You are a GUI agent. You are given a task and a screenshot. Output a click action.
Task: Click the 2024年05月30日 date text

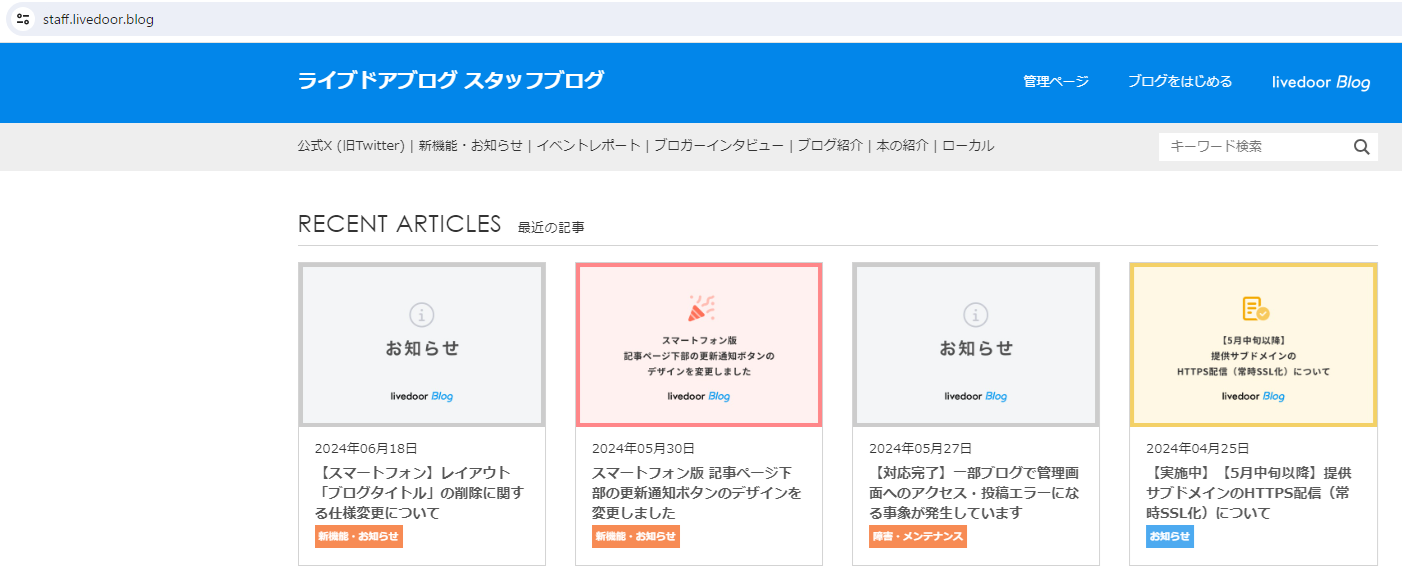pos(643,448)
